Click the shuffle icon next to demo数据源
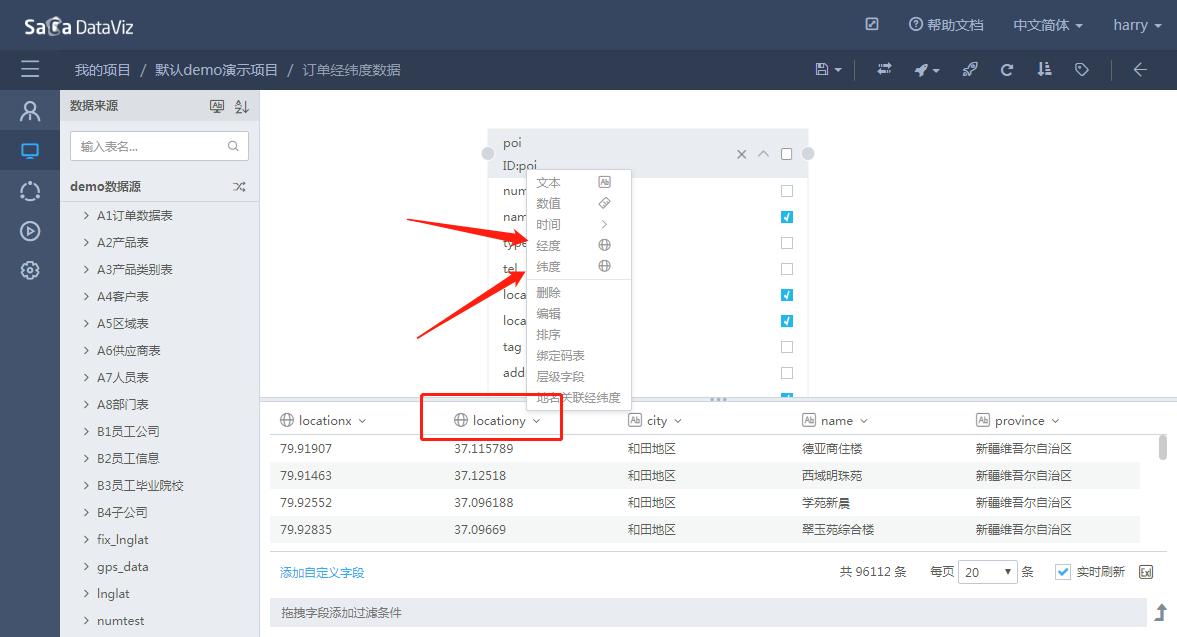The image size is (1177, 637). tap(239, 187)
